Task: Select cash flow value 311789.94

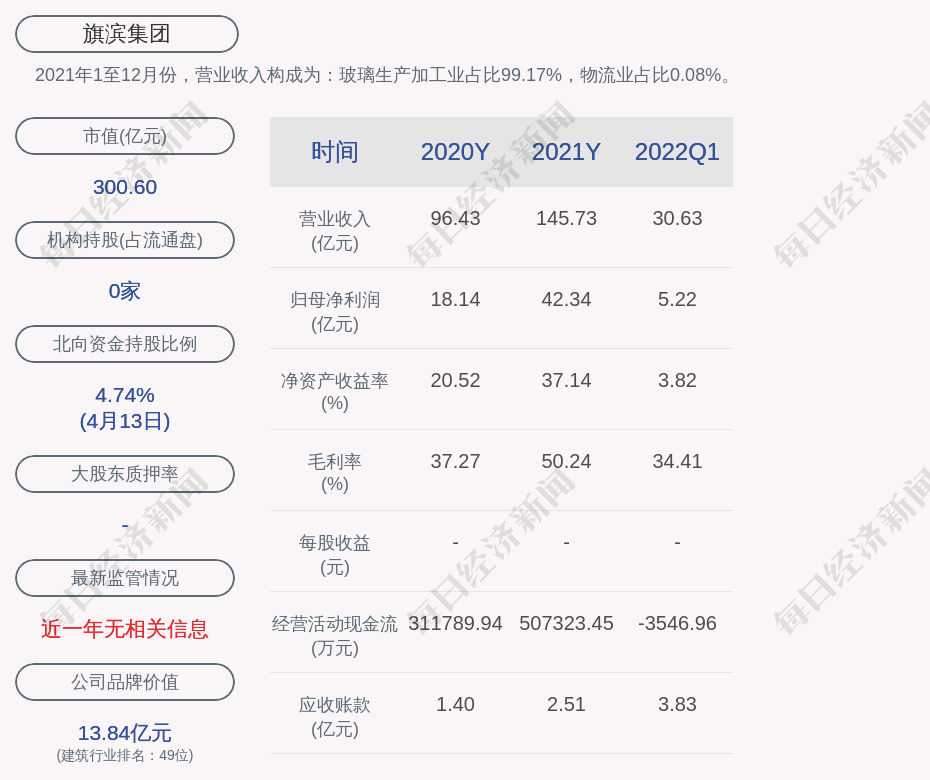Action: click(455, 623)
